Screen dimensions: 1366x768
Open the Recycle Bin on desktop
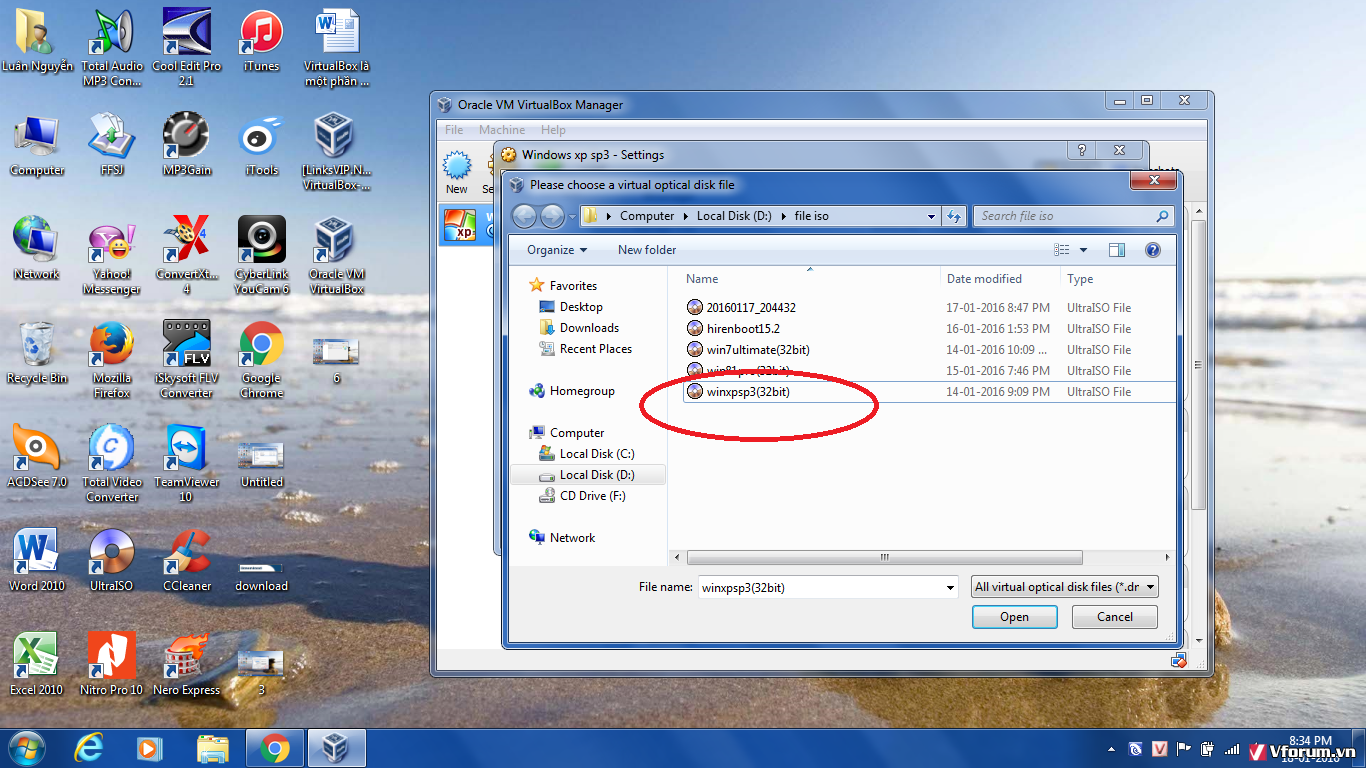(x=37, y=352)
